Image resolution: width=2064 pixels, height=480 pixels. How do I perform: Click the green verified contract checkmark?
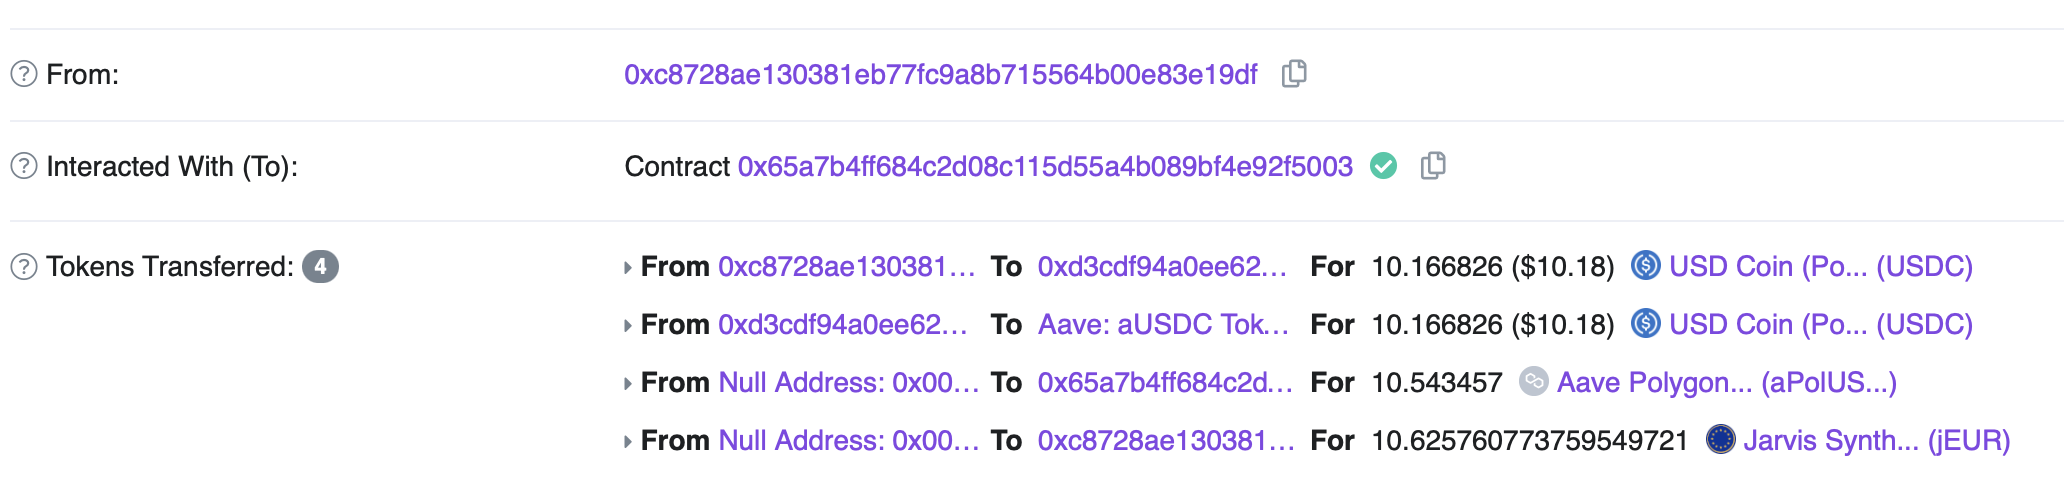pos(1383,166)
